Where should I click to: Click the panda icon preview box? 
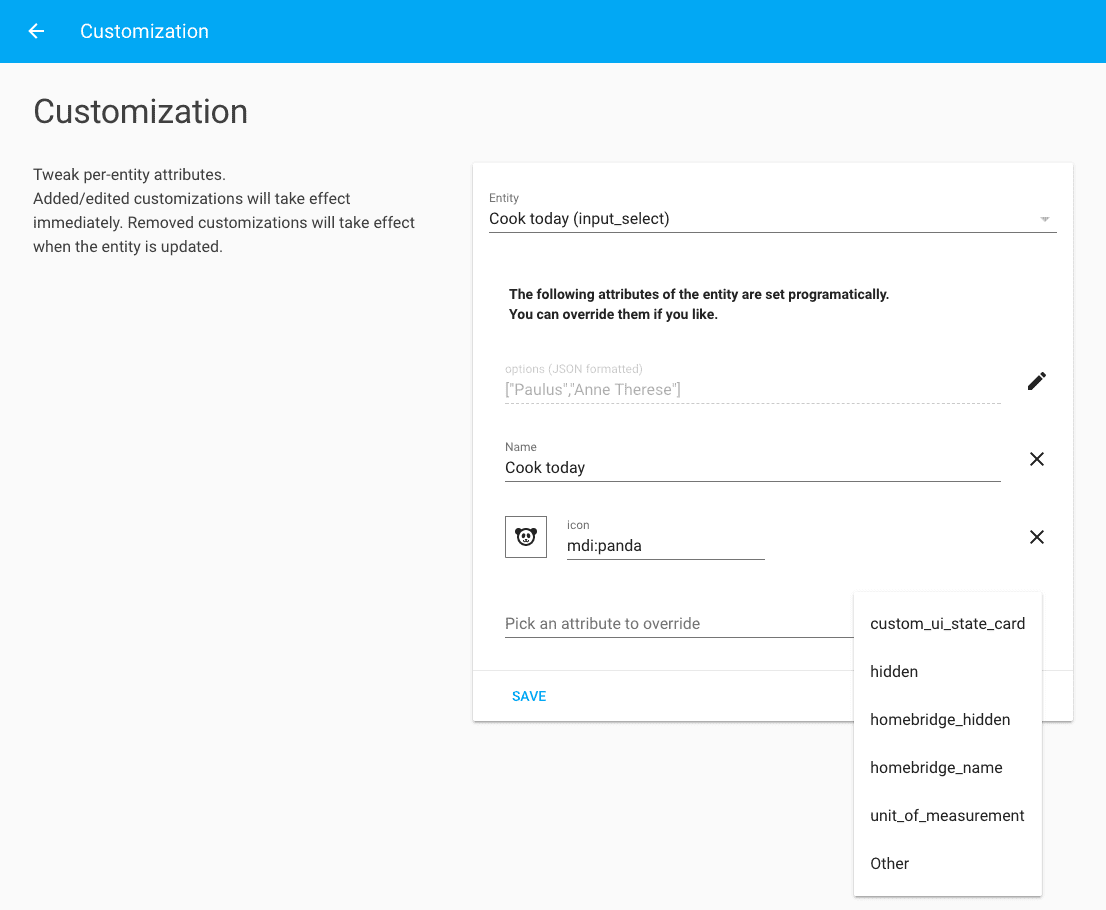[x=526, y=537]
